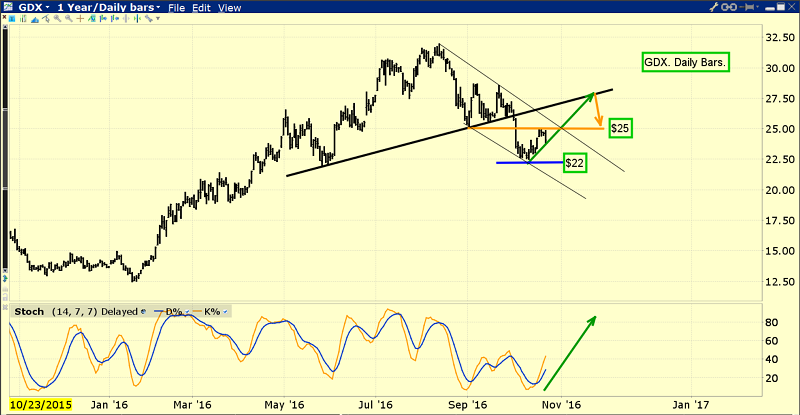Toggle the K% line checkbox
800x415 pixels.
225,311
